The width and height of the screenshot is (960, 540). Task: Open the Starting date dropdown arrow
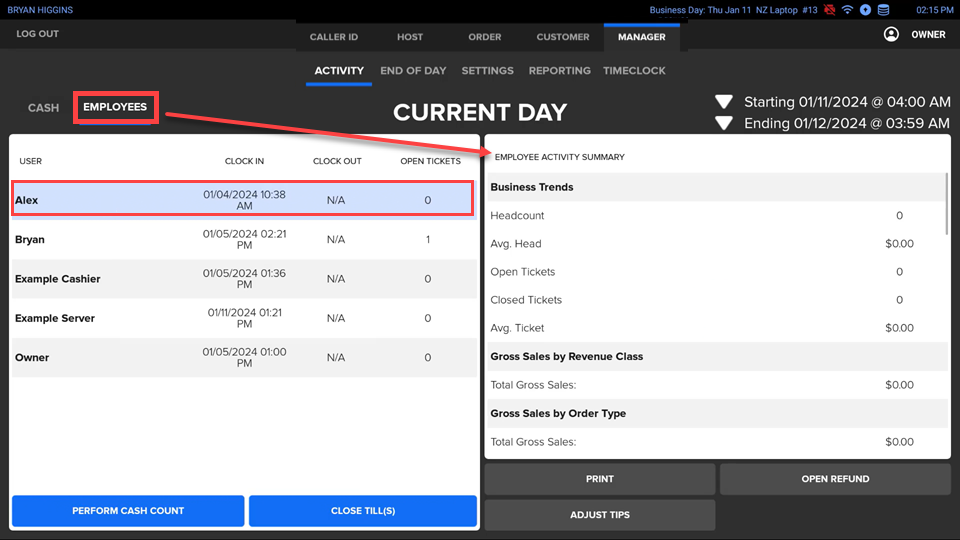pyautogui.click(x=725, y=102)
